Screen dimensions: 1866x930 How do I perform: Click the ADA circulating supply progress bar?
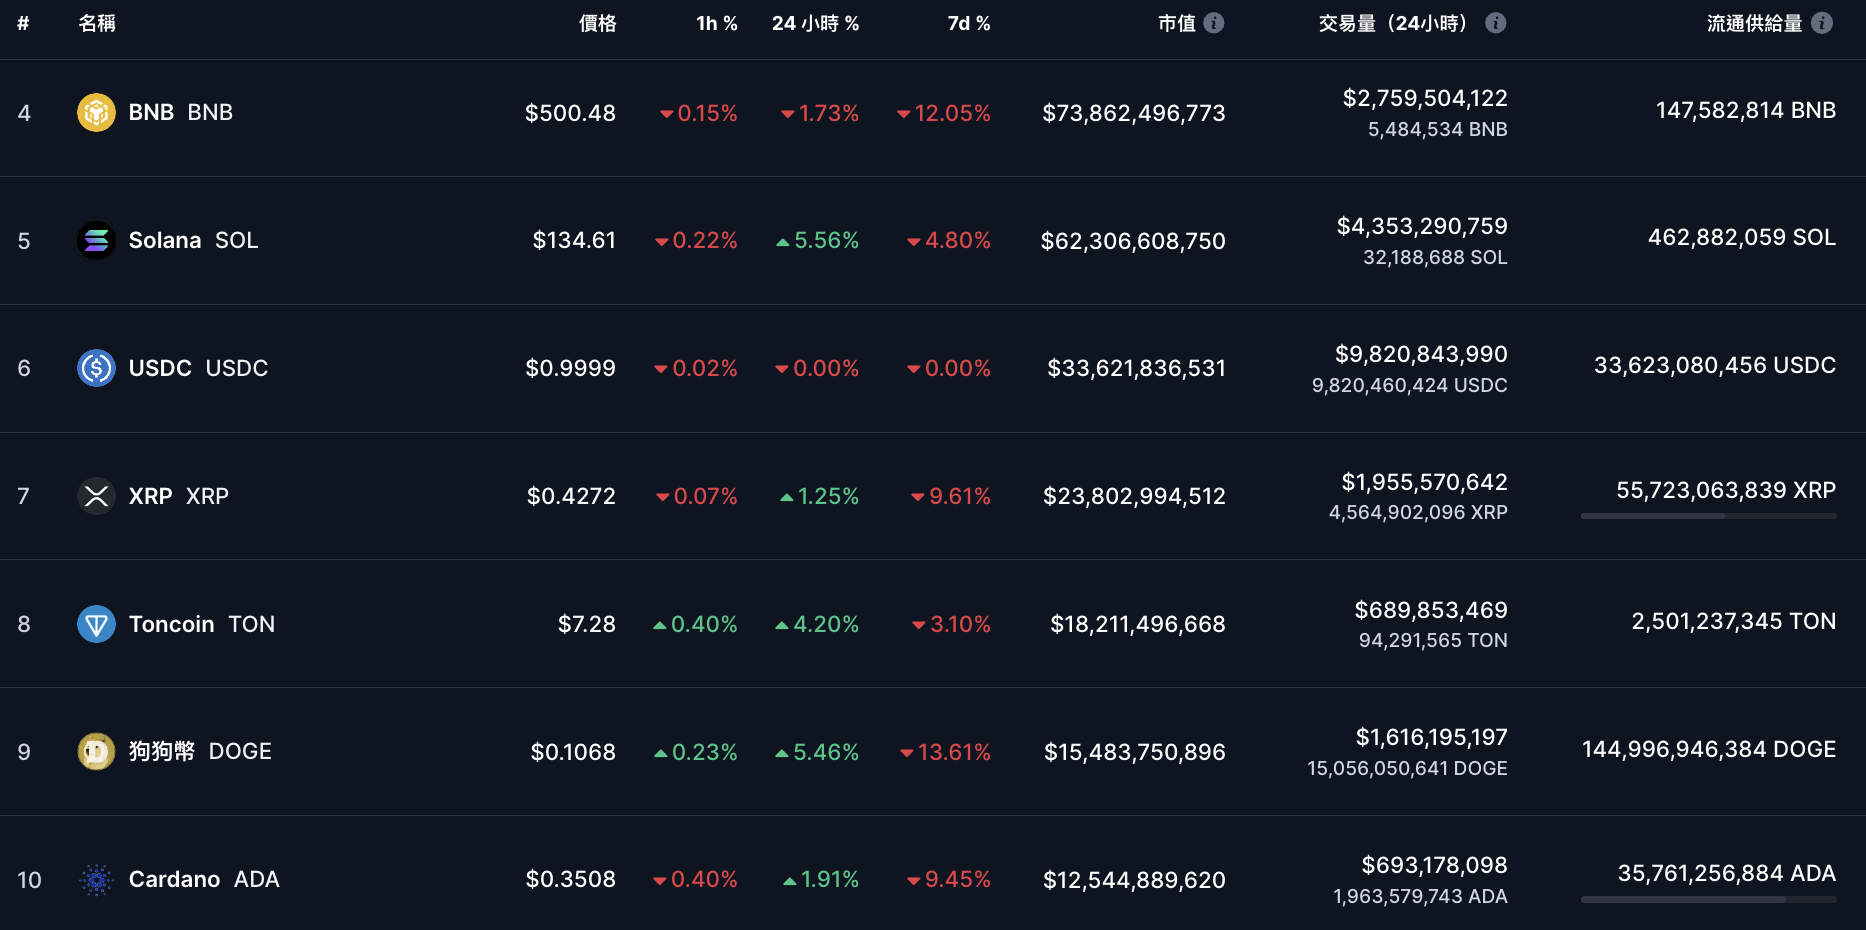tap(1708, 900)
